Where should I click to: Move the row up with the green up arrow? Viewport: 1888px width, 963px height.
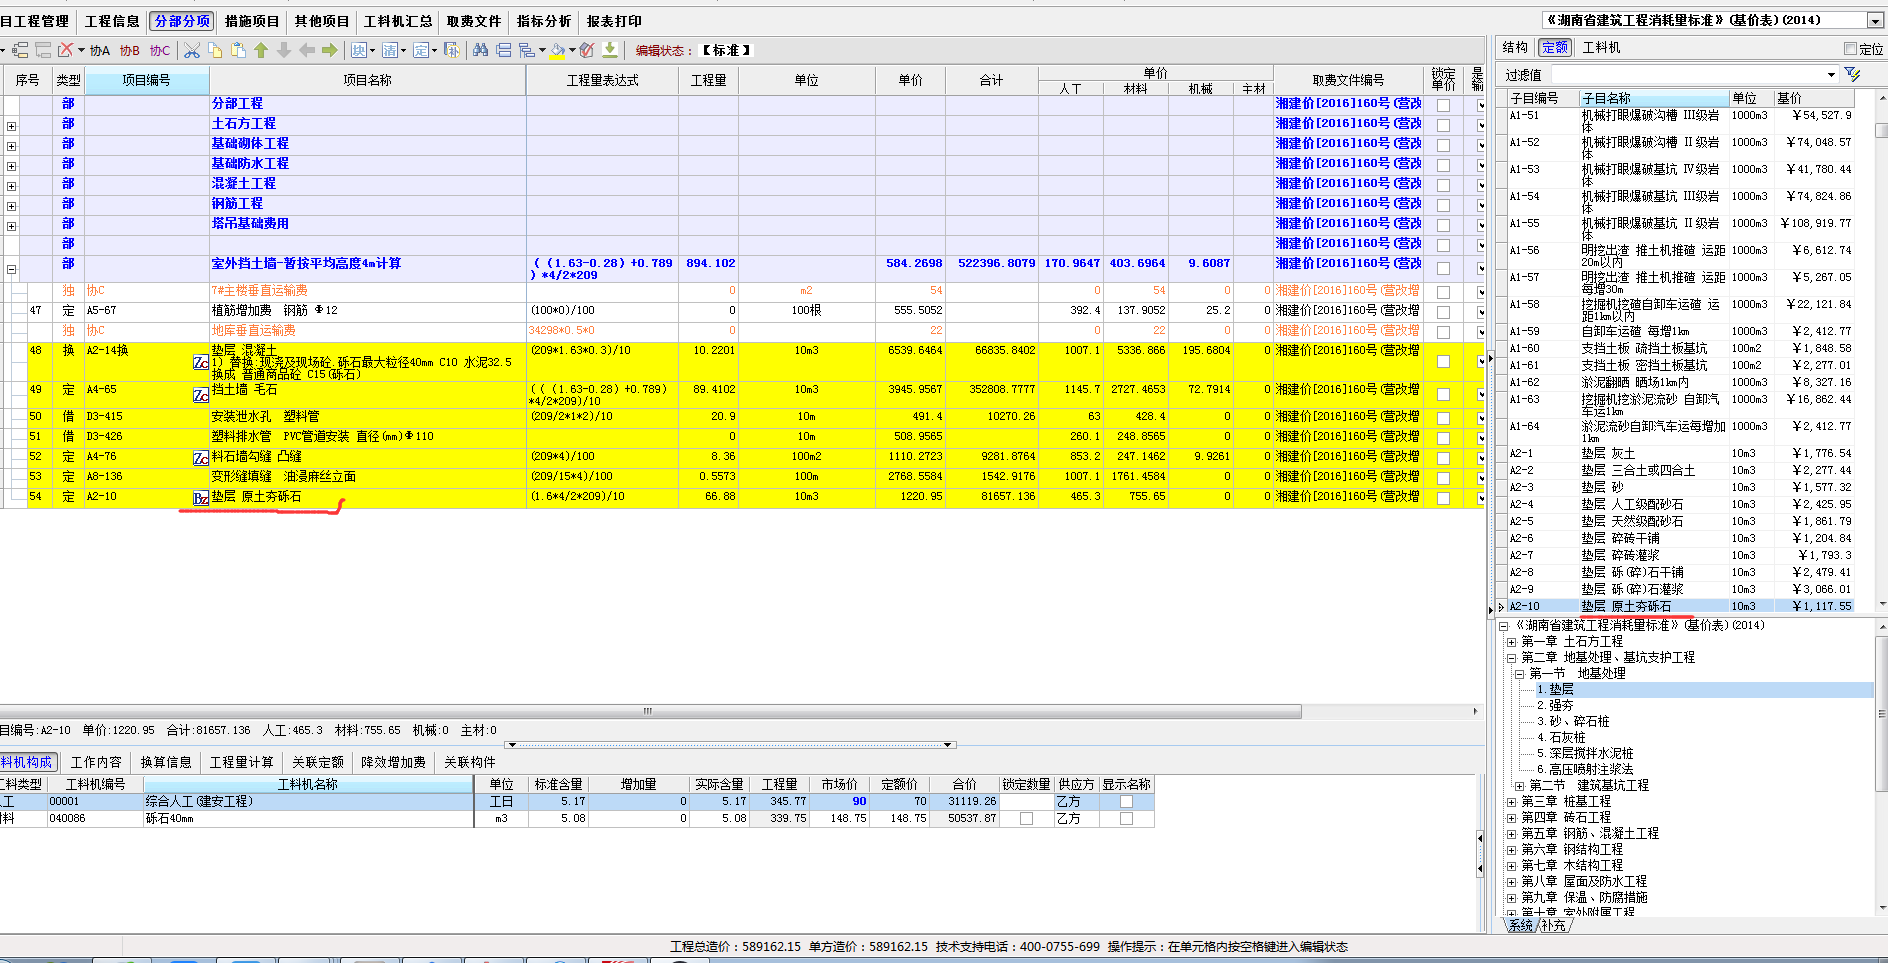pyautogui.click(x=261, y=50)
